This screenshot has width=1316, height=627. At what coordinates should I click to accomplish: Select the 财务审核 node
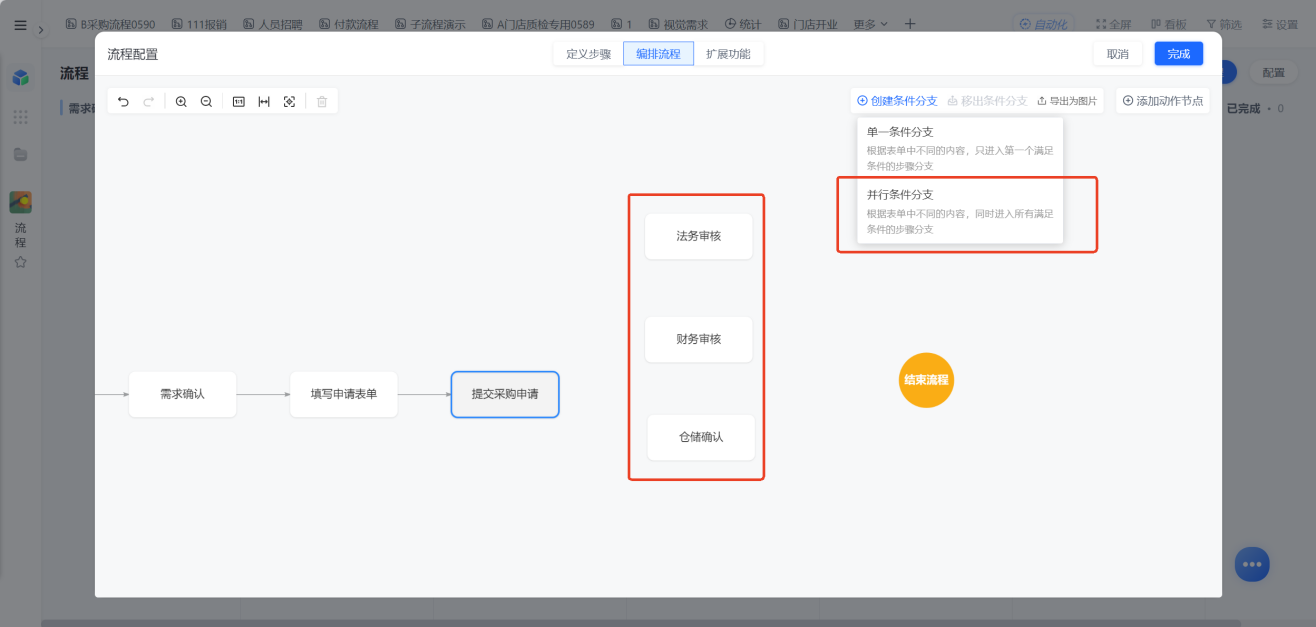coord(698,339)
